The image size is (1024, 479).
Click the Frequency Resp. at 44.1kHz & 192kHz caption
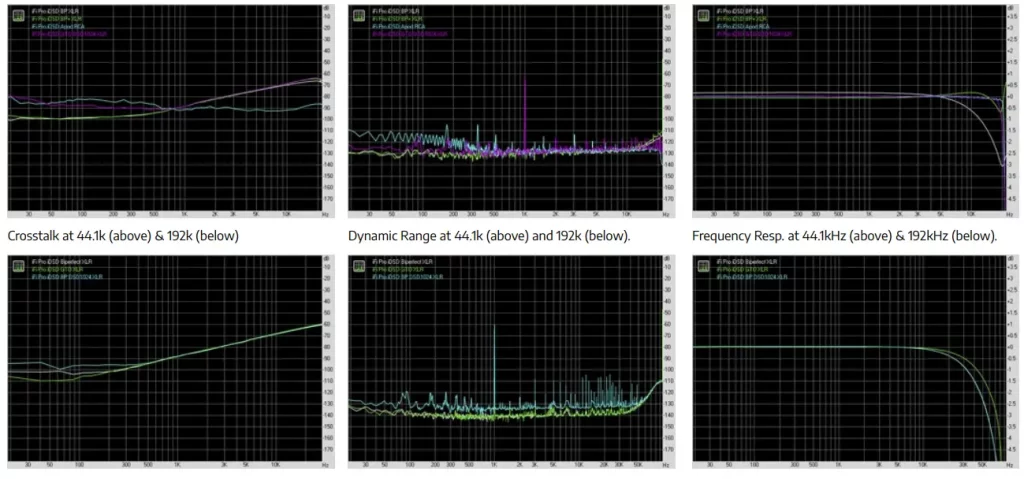tap(845, 235)
